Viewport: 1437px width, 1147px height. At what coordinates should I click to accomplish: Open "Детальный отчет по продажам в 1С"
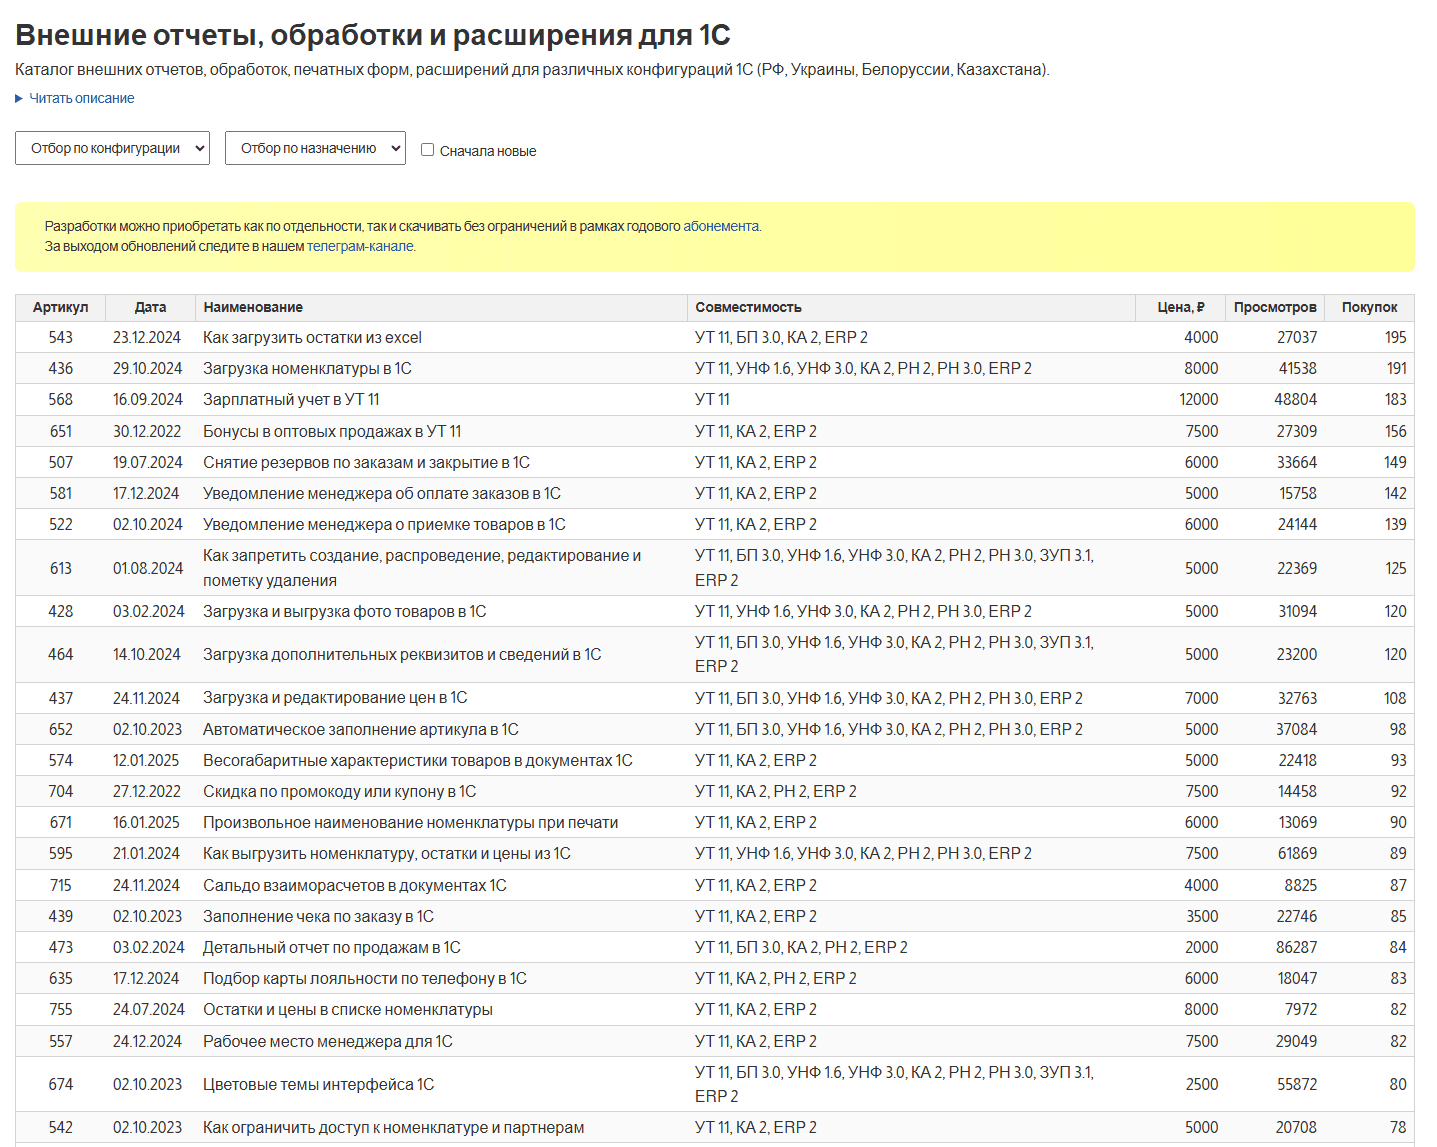(332, 947)
